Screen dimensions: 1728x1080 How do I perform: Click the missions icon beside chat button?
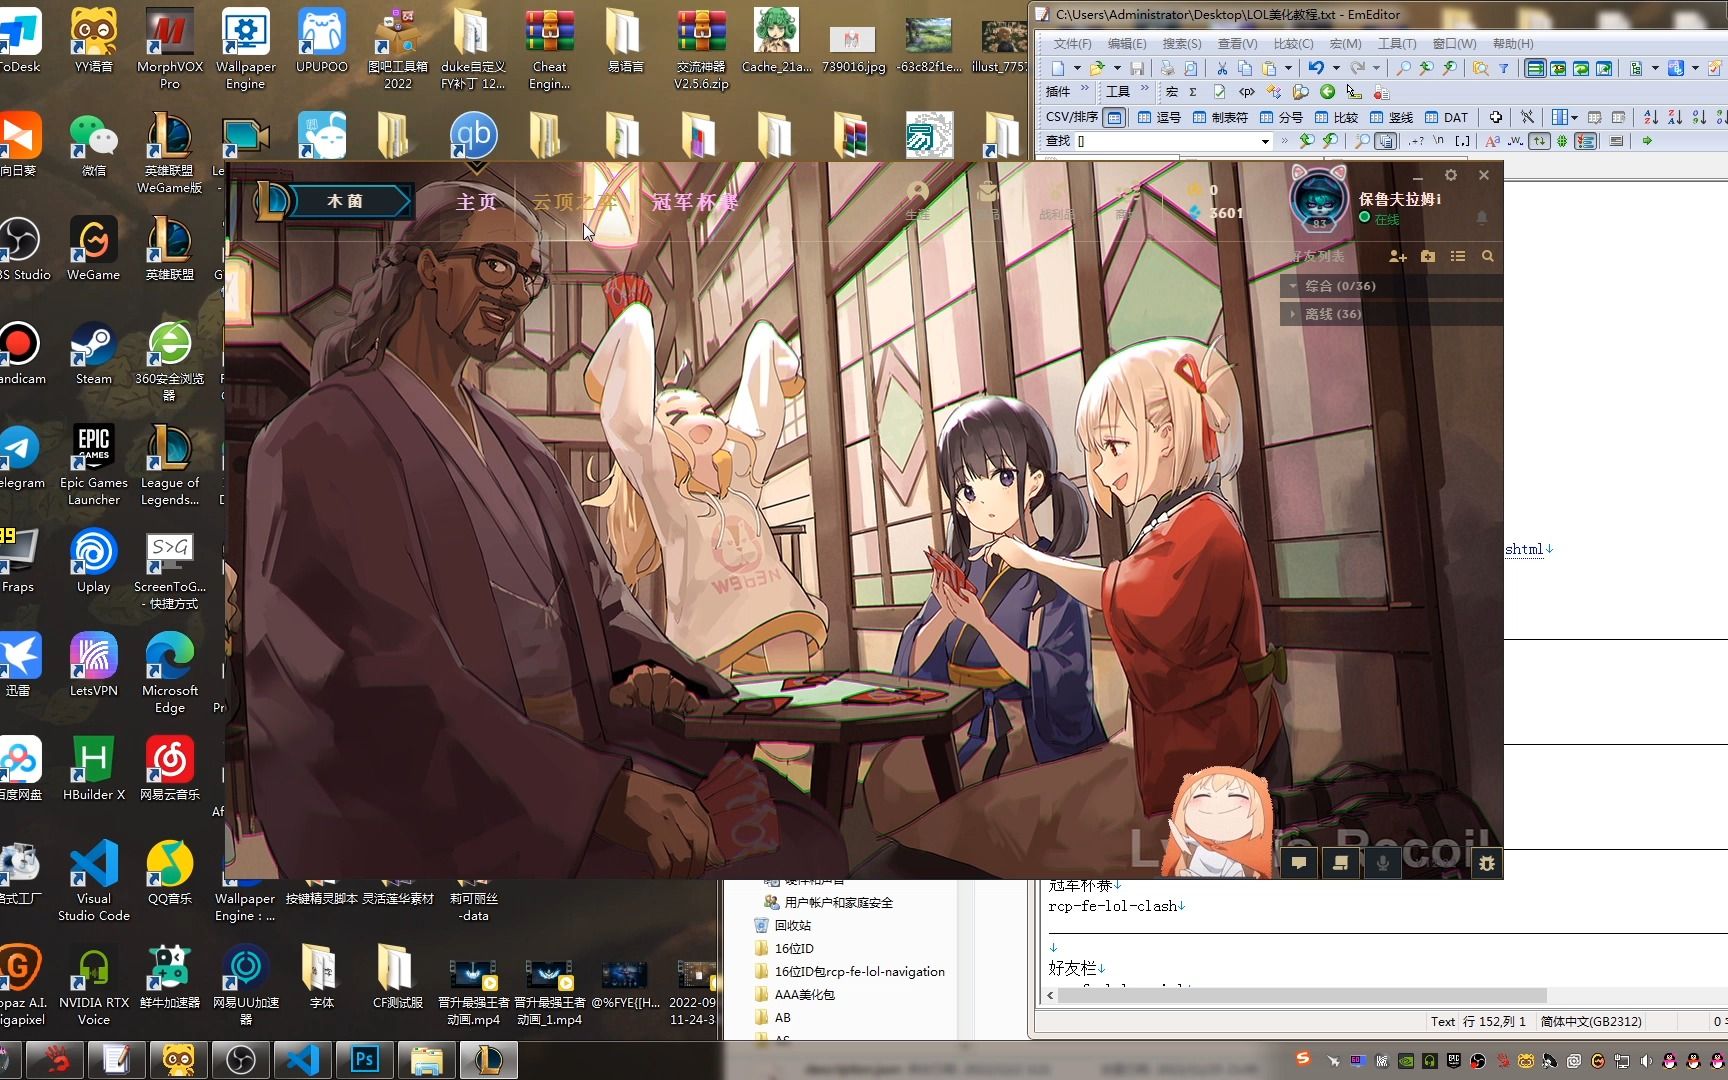(1341, 863)
